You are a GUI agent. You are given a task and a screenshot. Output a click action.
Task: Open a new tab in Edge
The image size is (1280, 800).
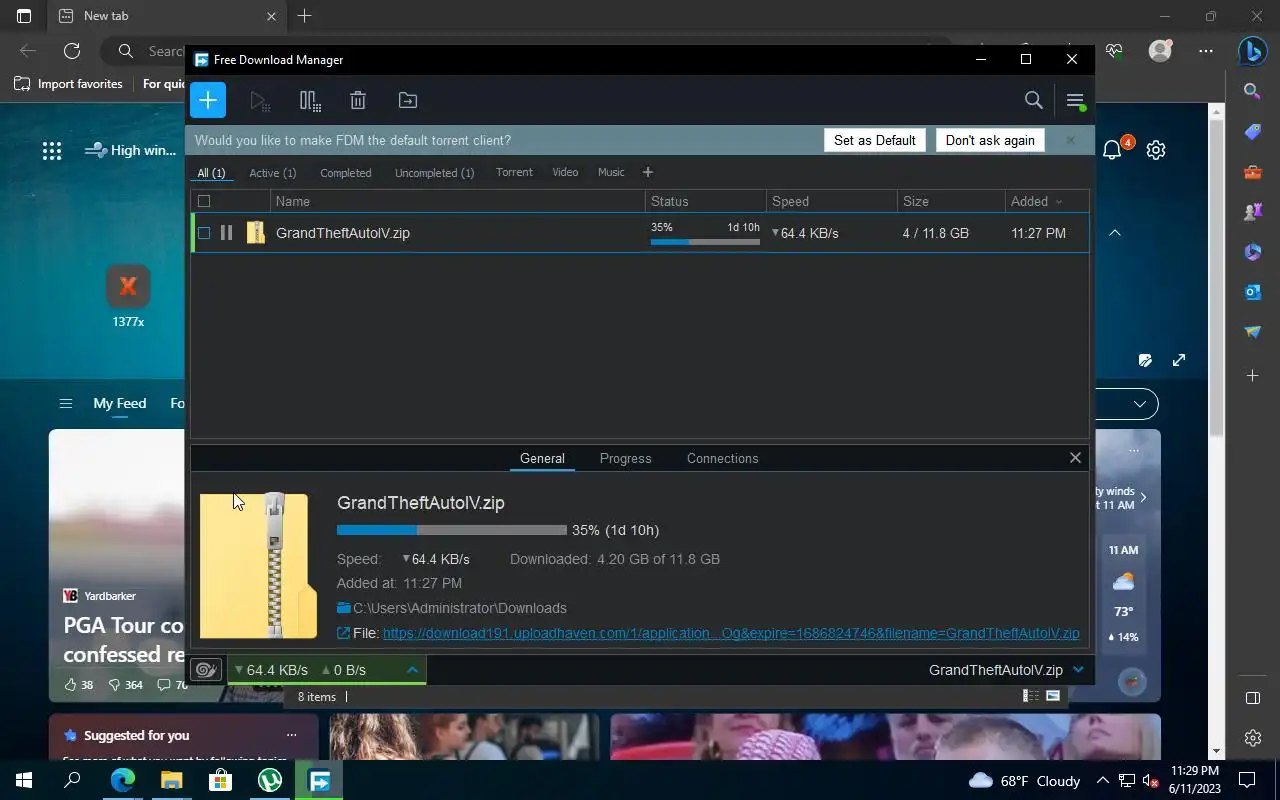pos(305,16)
